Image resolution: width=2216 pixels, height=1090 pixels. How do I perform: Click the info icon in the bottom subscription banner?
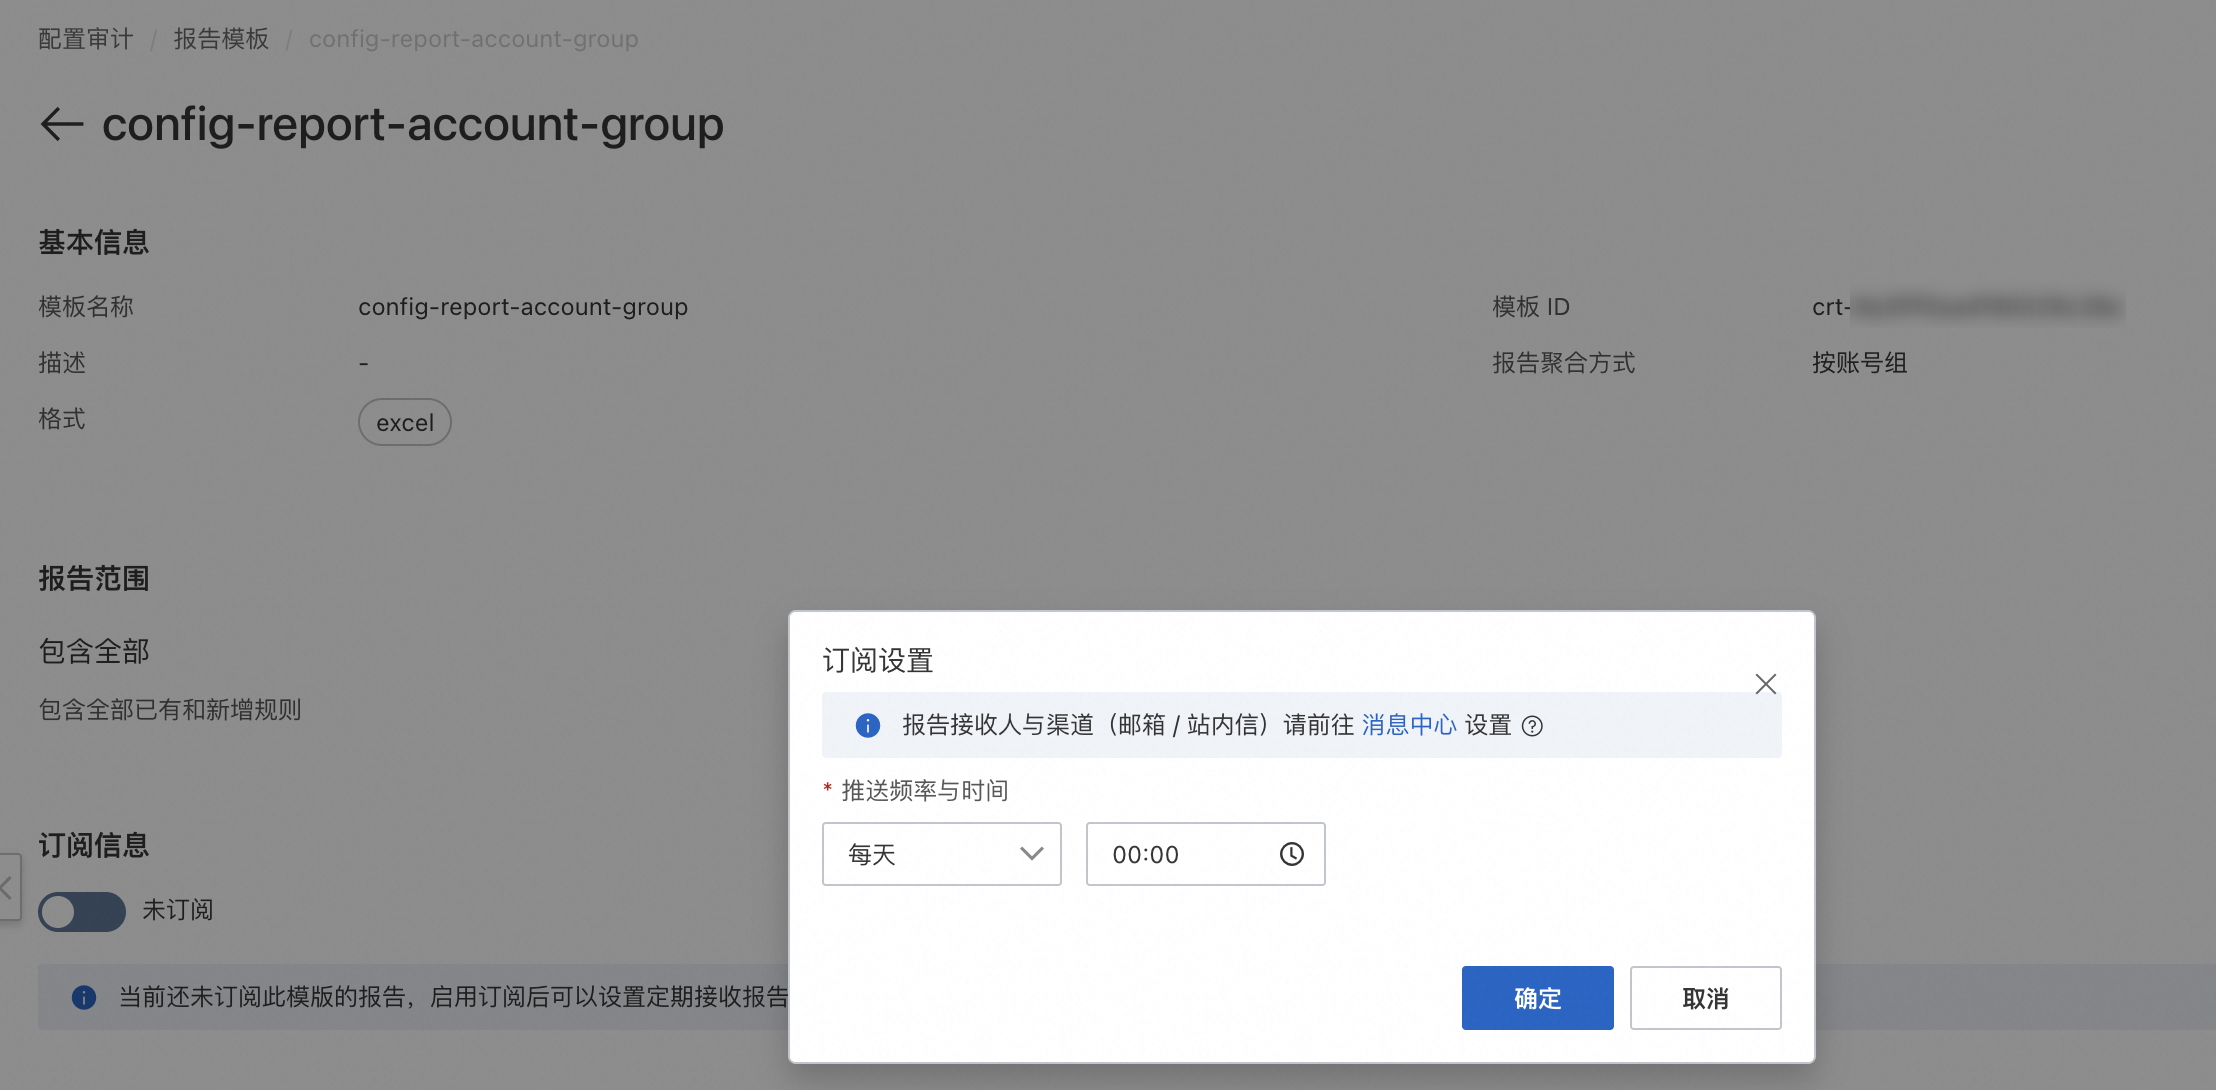click(84, 997)
